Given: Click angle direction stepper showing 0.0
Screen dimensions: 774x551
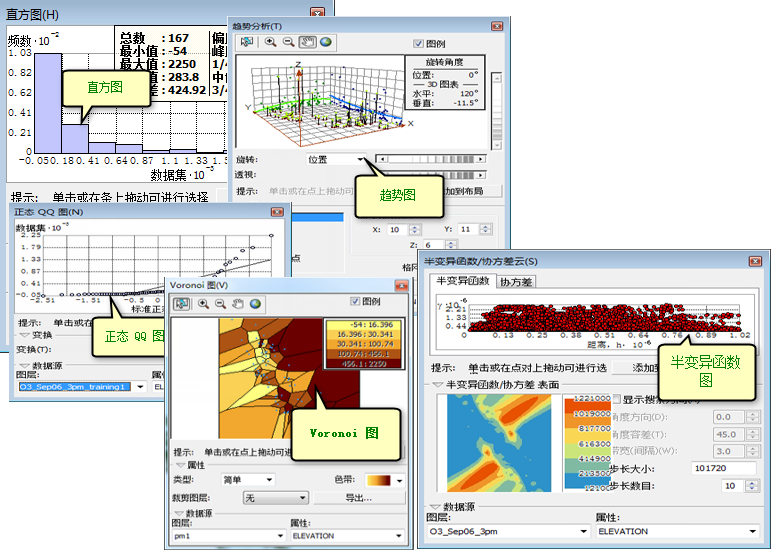Looking at the screenshot, I should [x=752, y=417].
